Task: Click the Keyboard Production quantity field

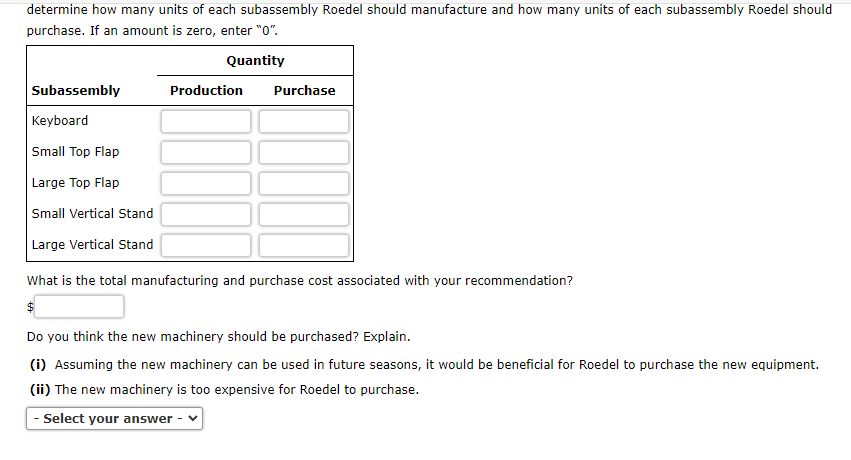Action: [x=206, y=121]
